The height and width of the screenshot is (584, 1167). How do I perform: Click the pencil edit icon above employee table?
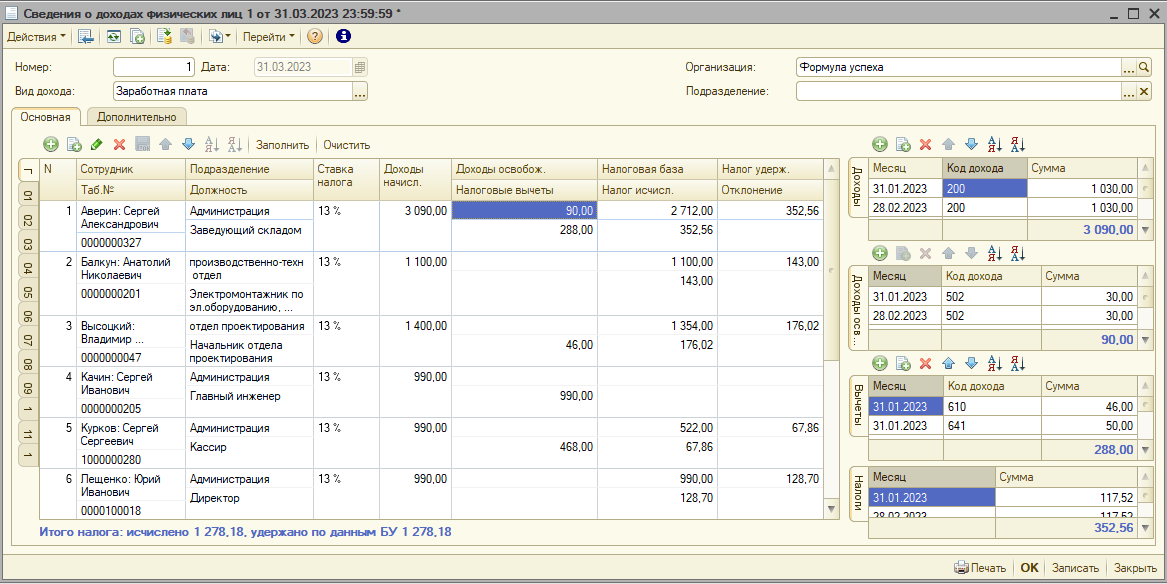click(x=97, y=145)
